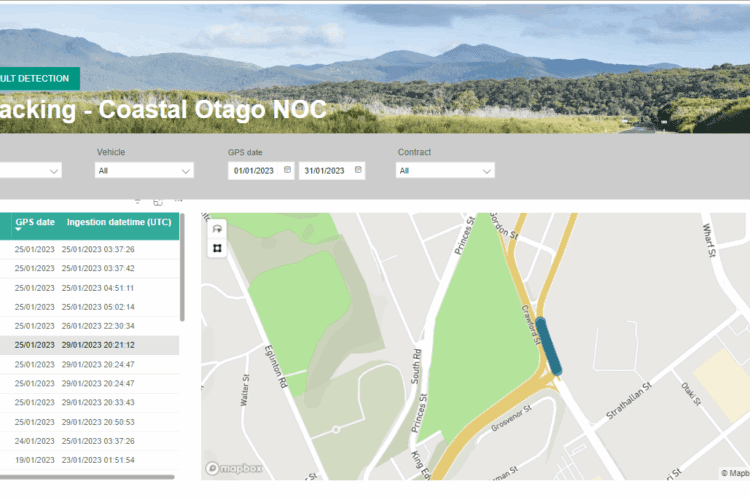The image size is (750, 500).
Task: Select the row ingested 29/01/2023 20:21:12
Action: click(x=98, y=345)
